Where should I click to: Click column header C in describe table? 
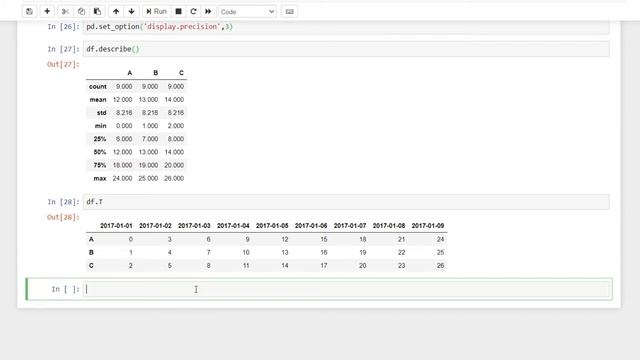181,73
